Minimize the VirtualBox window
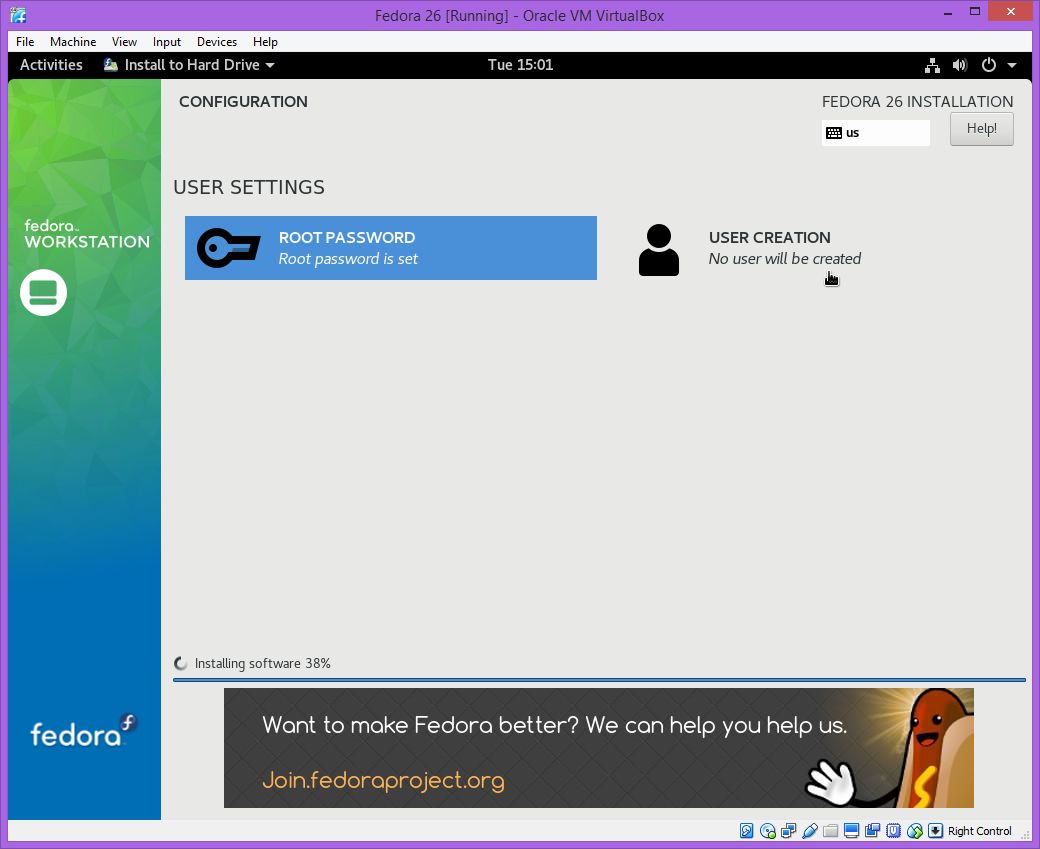 tap(948, 12)
